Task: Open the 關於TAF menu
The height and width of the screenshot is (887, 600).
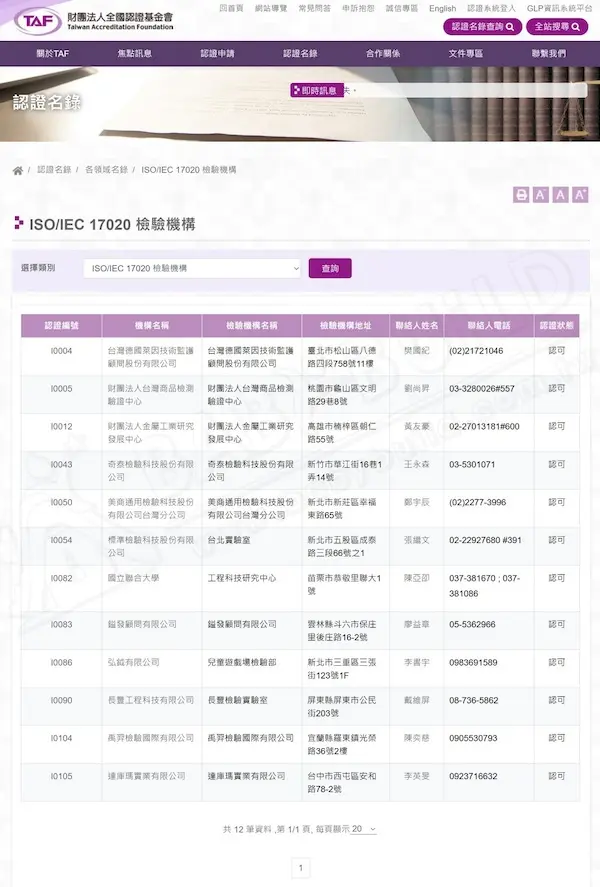Action: tap(53, 54)
